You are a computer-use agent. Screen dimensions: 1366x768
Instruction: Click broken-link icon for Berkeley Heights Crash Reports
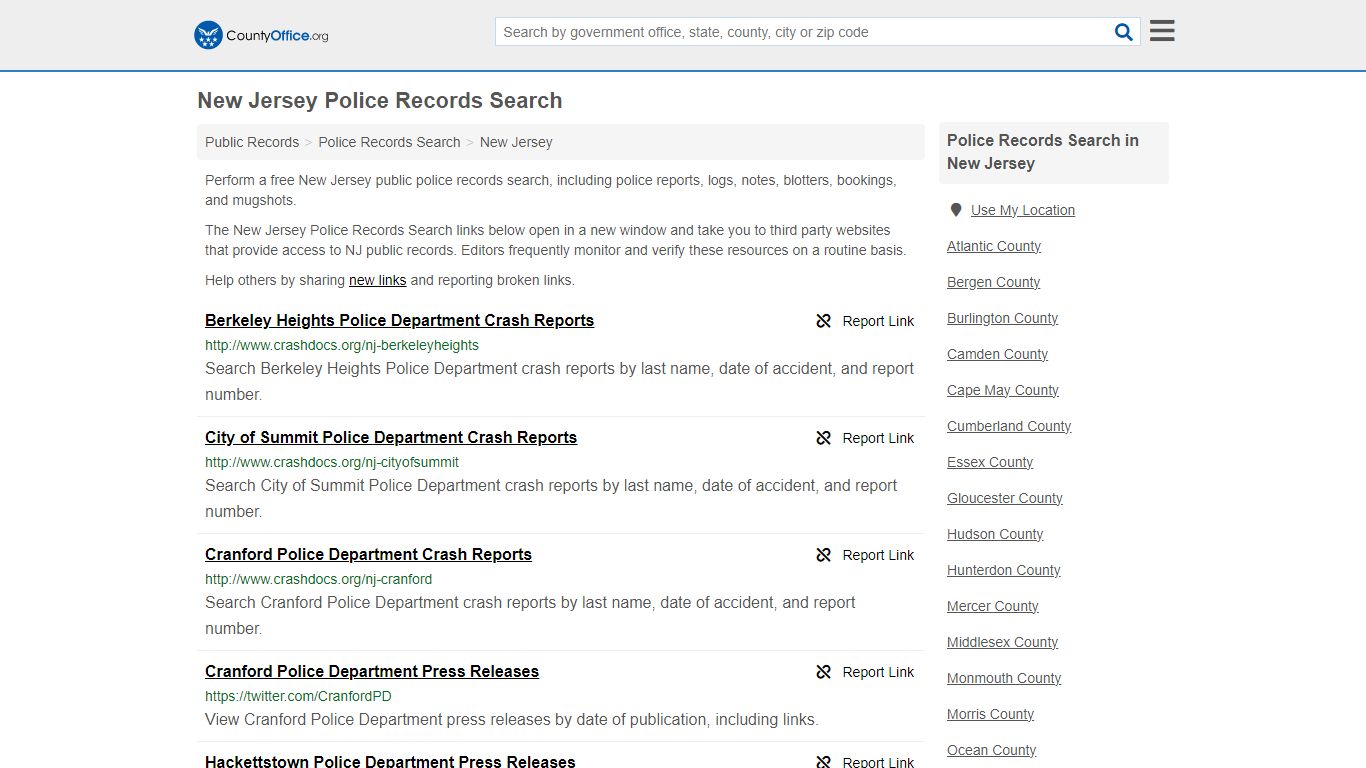[x=824, y=321]
